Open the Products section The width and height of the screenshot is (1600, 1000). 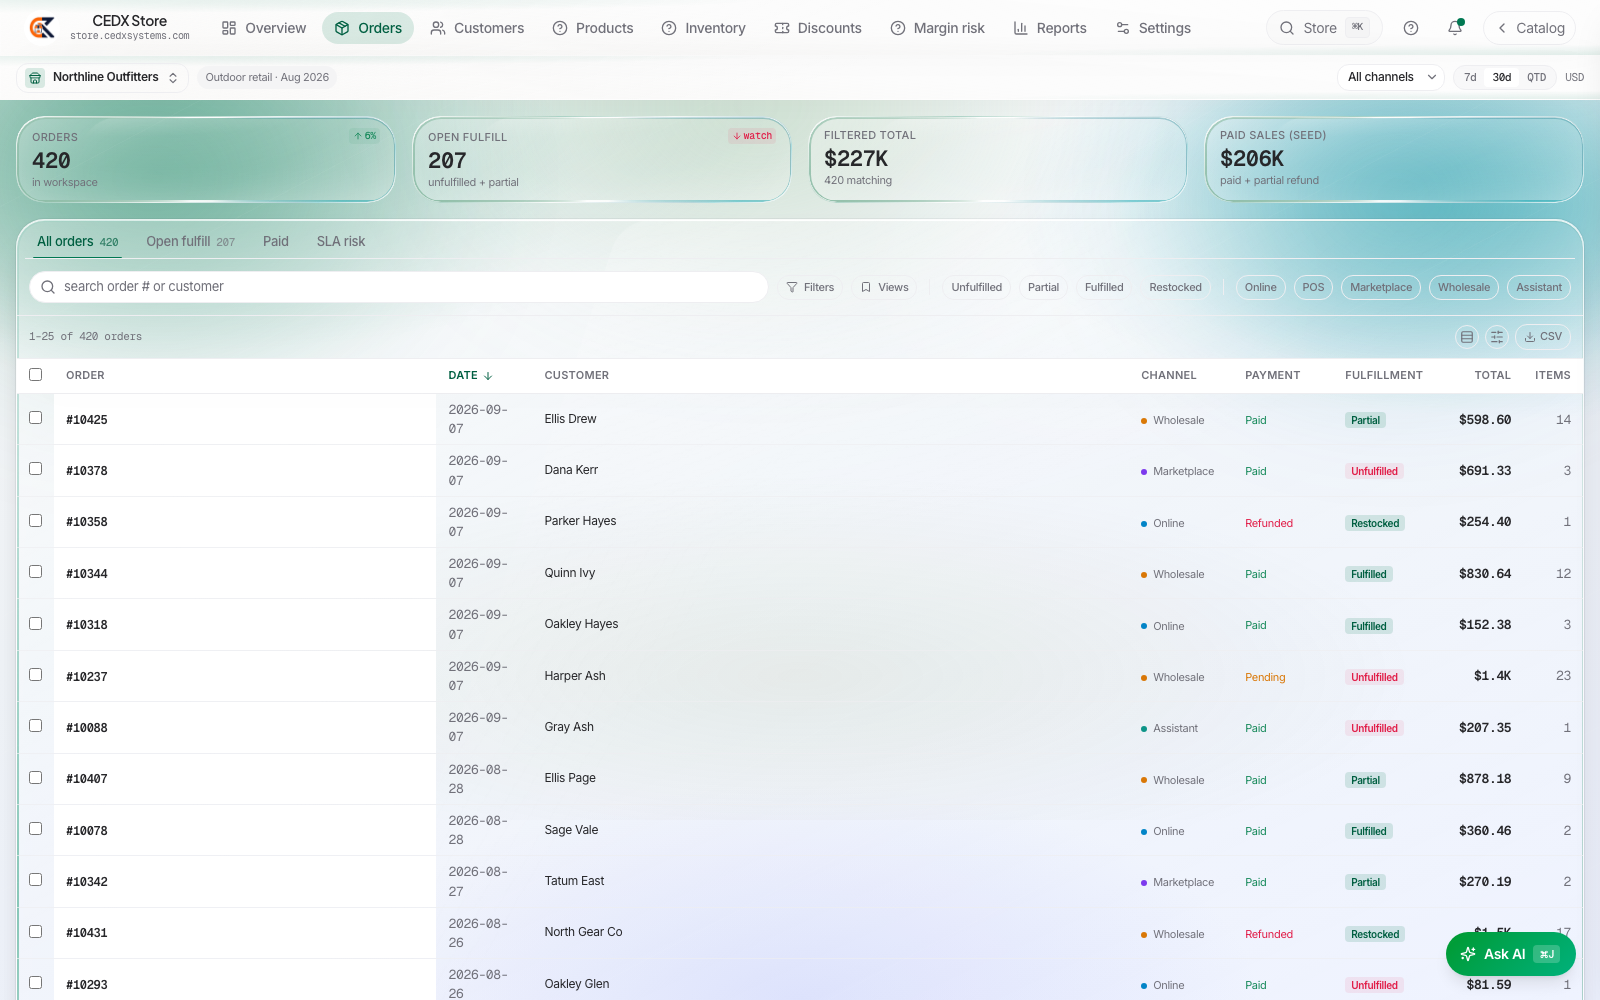point(593,28)
